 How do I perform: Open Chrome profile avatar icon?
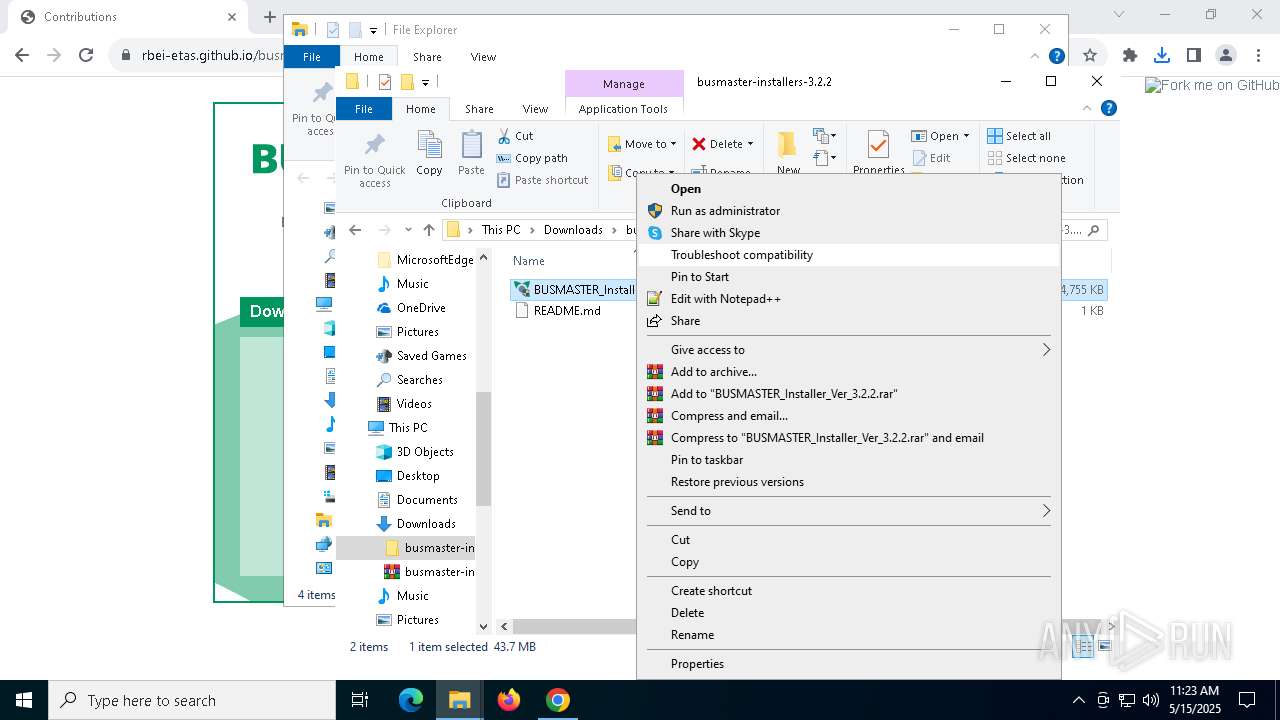coord(1226,56)
